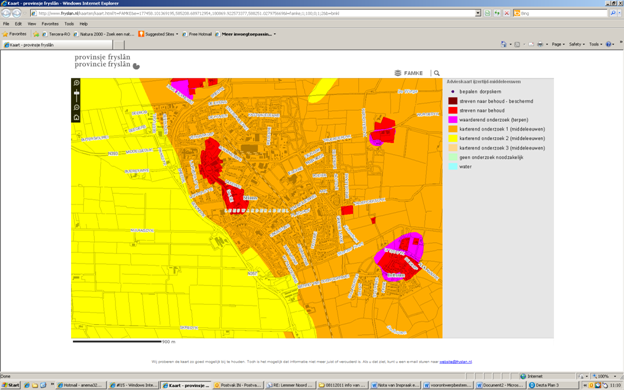This screenshot has width=624, height=390.
Task: Click the search magnifier next to FAMKE
Action: pyautogui.click(x=437, y=73)
